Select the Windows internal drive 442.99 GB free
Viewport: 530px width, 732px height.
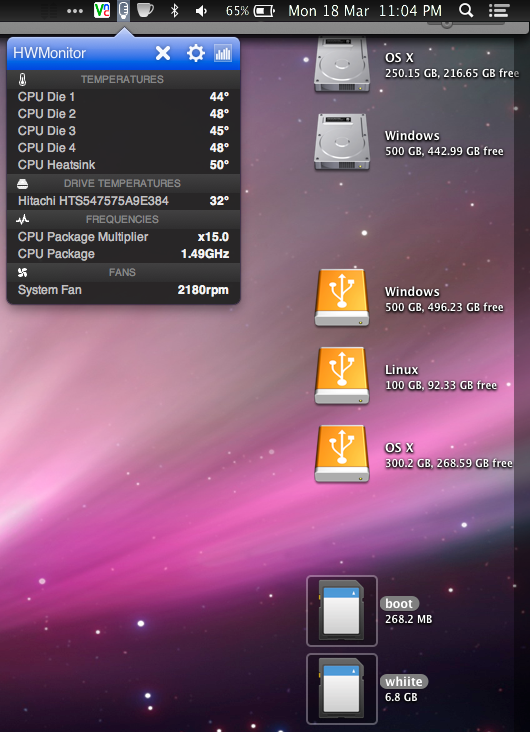click(x=342, y=142)
